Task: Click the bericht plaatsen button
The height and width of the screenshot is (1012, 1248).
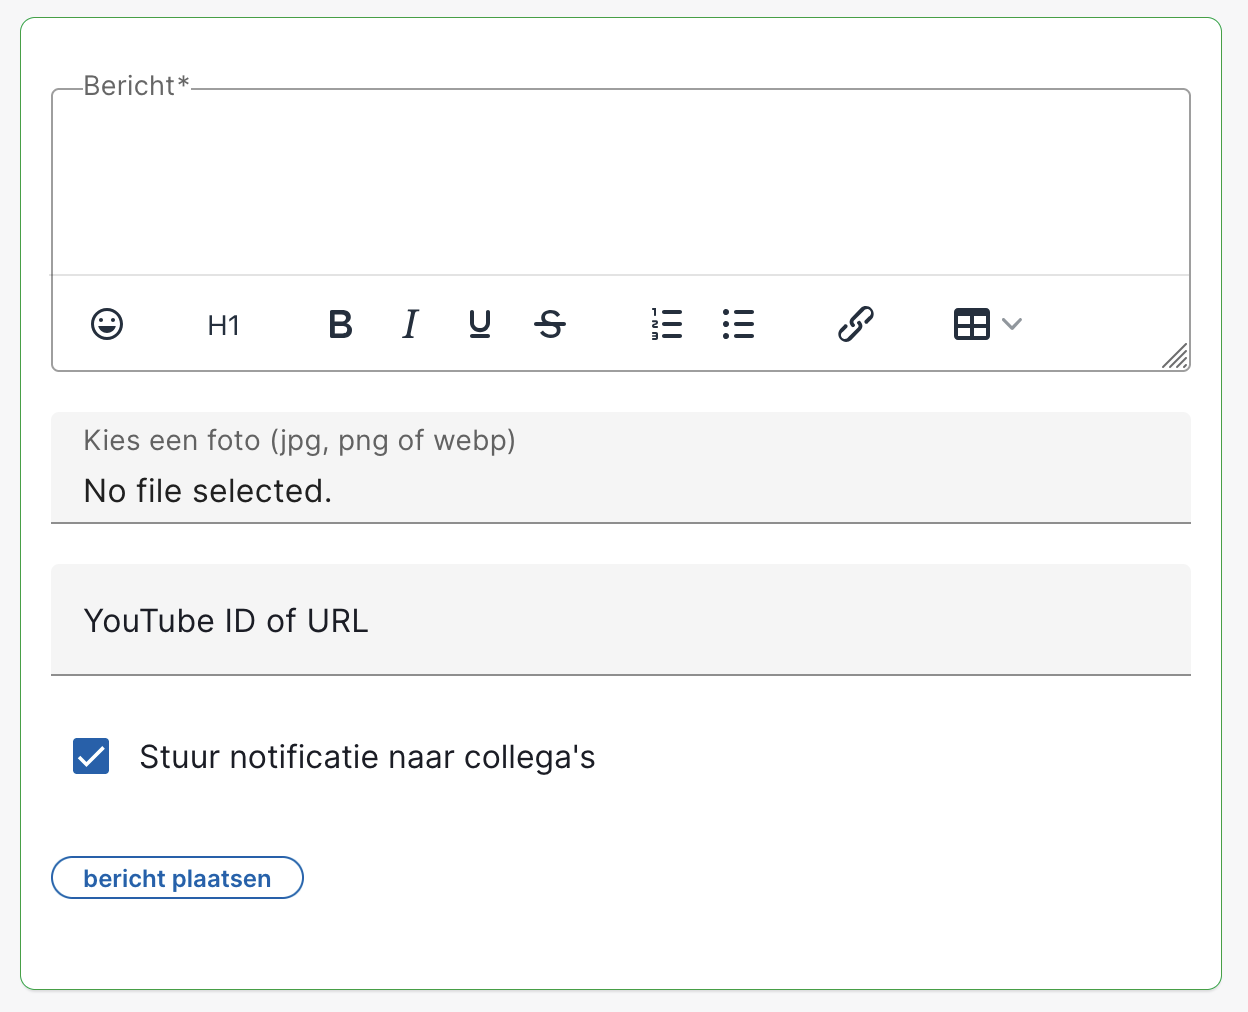Action: click(x=177, y=878)
